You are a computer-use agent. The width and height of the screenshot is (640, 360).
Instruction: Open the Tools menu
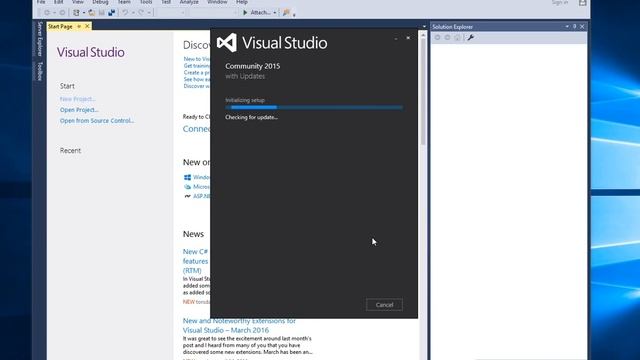[146, 2]
